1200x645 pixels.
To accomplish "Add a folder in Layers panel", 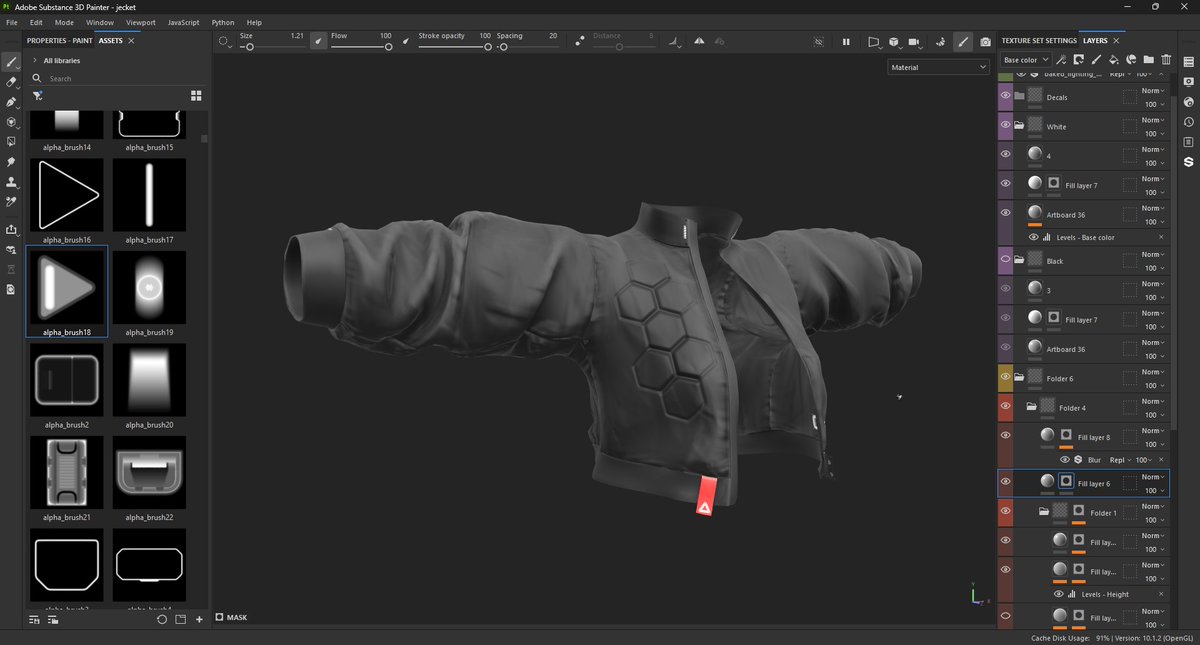I will click(1148, 60).
